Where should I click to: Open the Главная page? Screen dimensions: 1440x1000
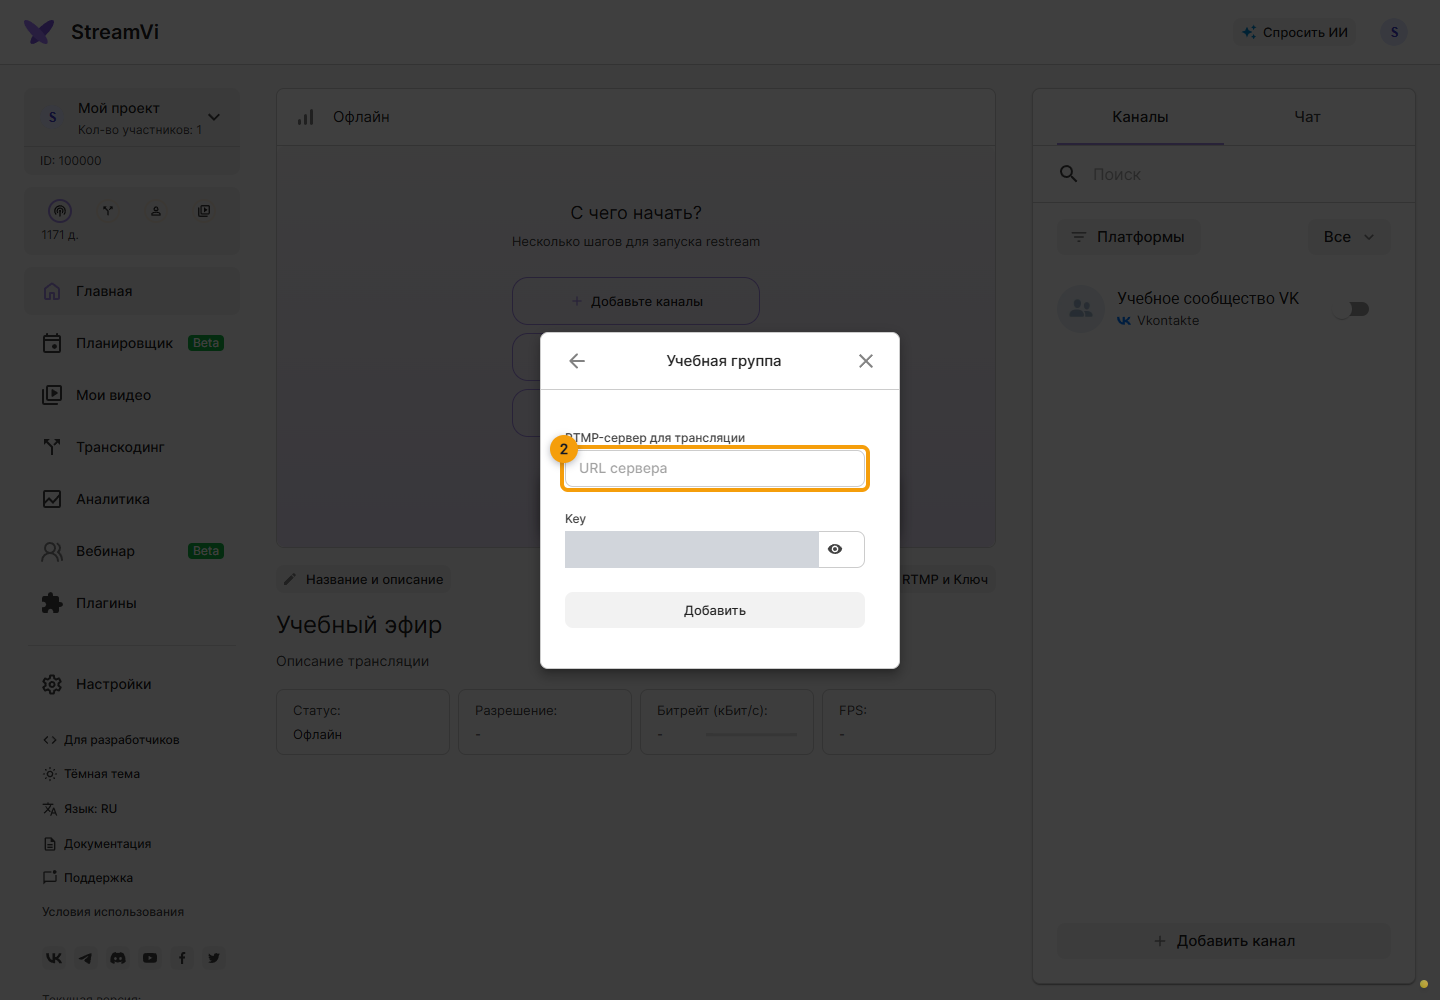pyautogui.click(x=132, y=291)
